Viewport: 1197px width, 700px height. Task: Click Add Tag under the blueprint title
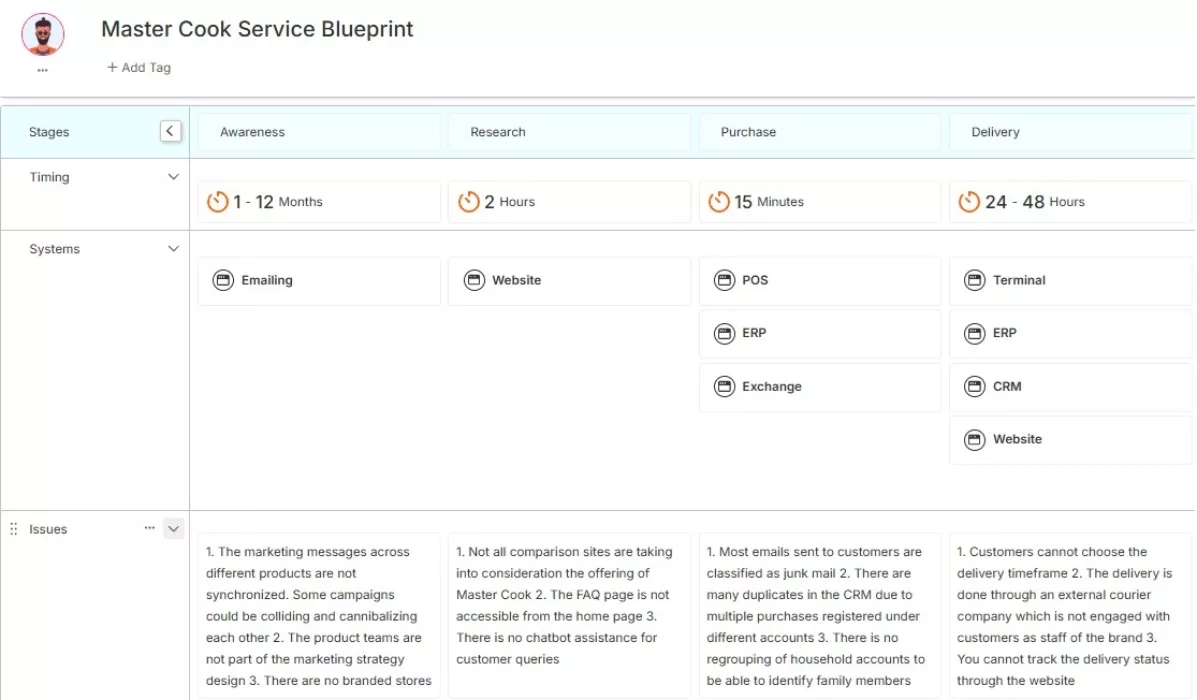pyautogui.click(x=139, y=67)
